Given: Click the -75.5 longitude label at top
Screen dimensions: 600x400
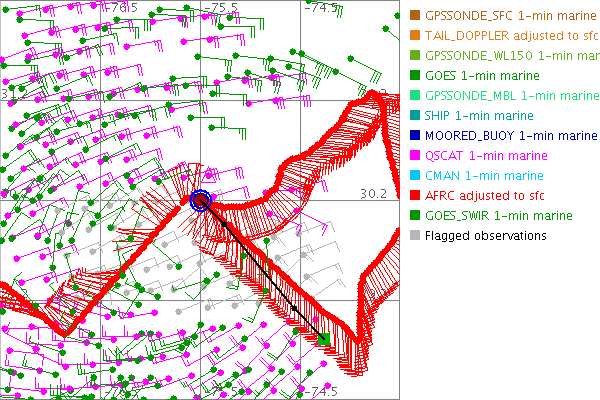Looking at the screenshot, I should click(x=222, y=7).
